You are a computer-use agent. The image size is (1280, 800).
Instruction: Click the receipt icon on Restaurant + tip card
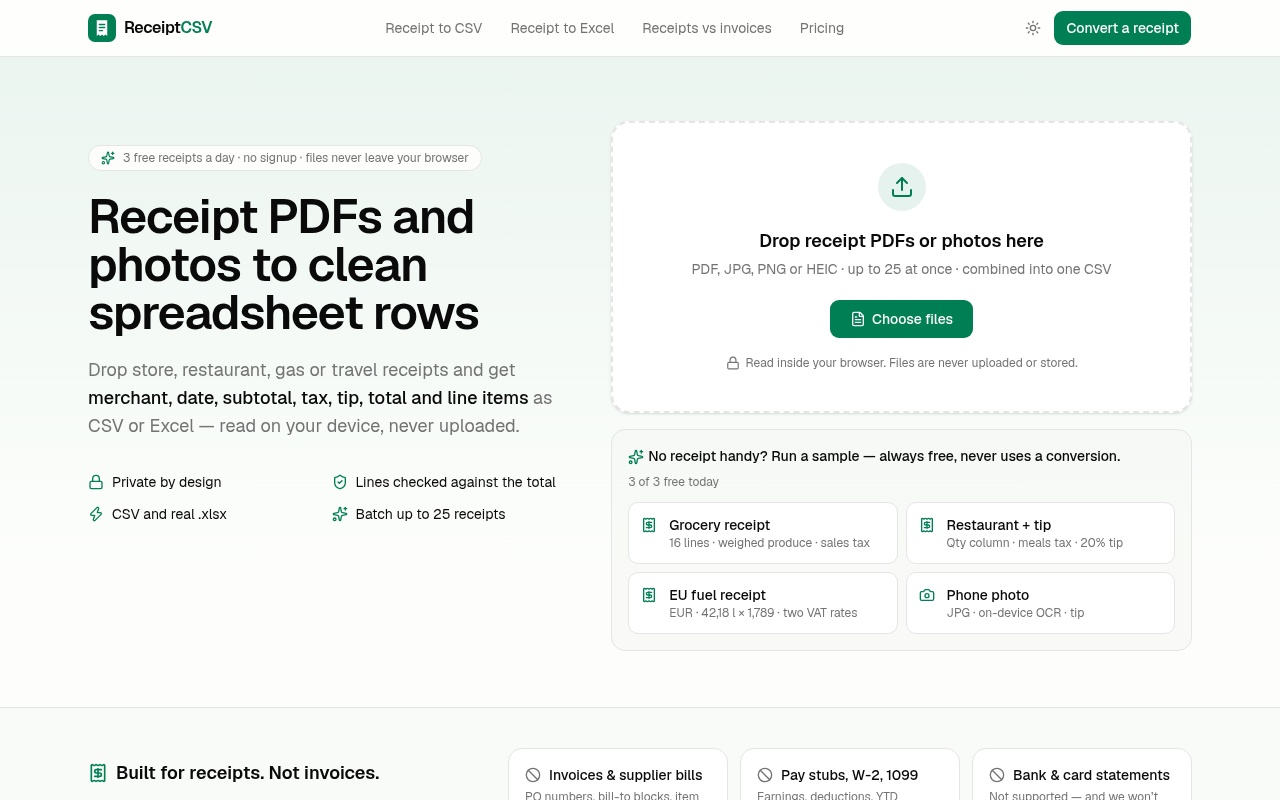click(x=927, y=525)
